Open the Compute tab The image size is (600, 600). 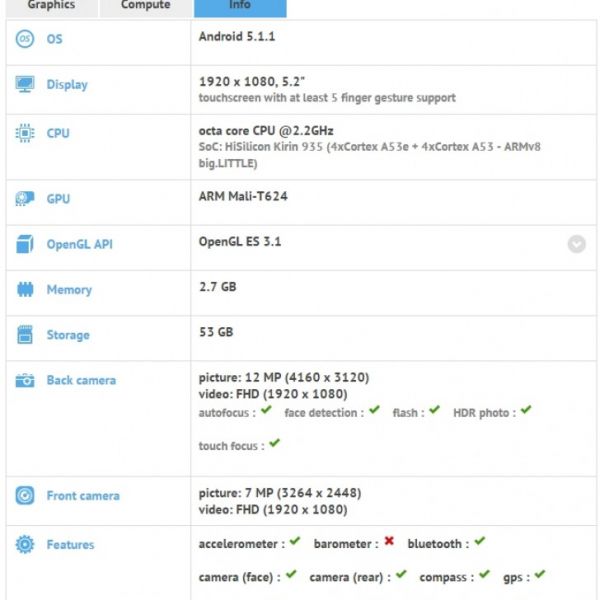pos(145,6)
